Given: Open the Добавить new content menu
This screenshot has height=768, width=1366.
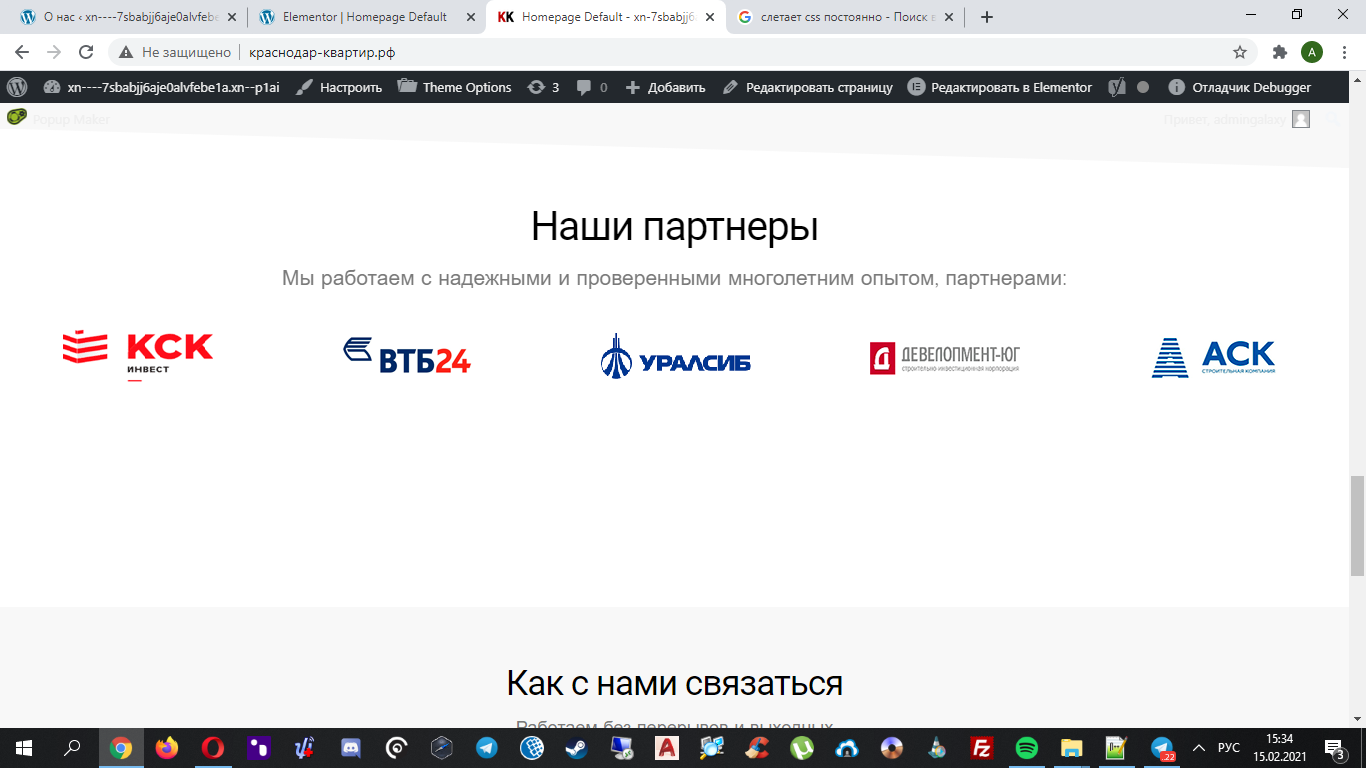Looking at the screenshot, I should point(665,87).
